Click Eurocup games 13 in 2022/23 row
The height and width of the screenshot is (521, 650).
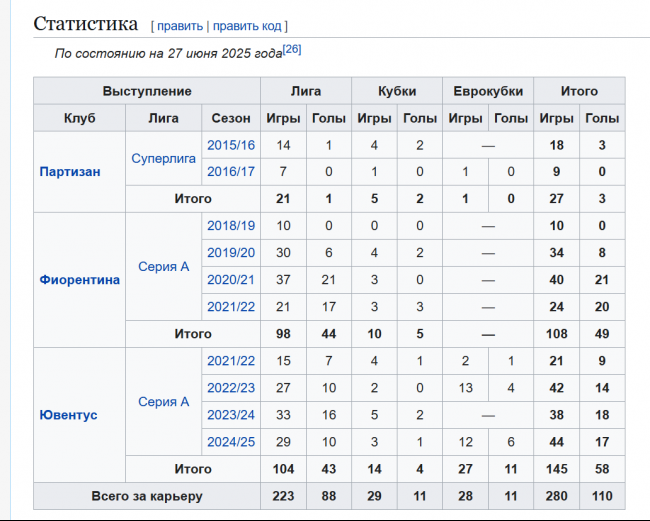point(465,388)
